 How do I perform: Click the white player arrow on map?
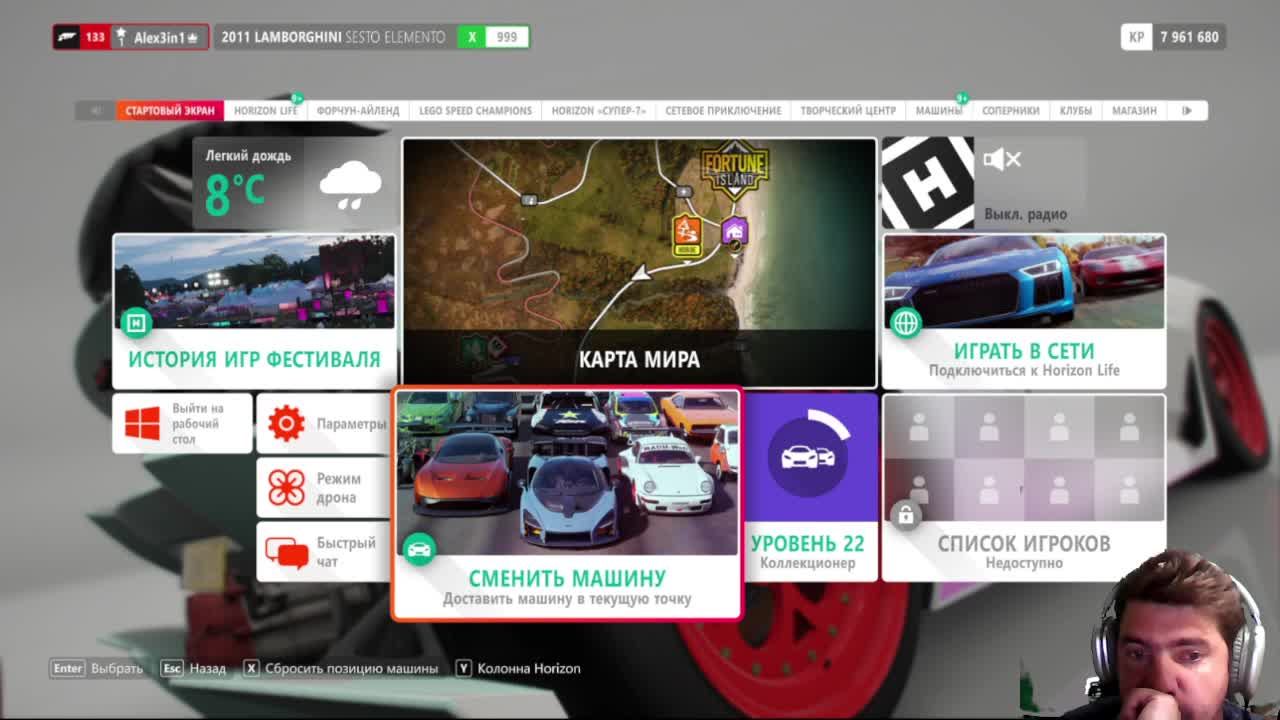coord(642,271)
